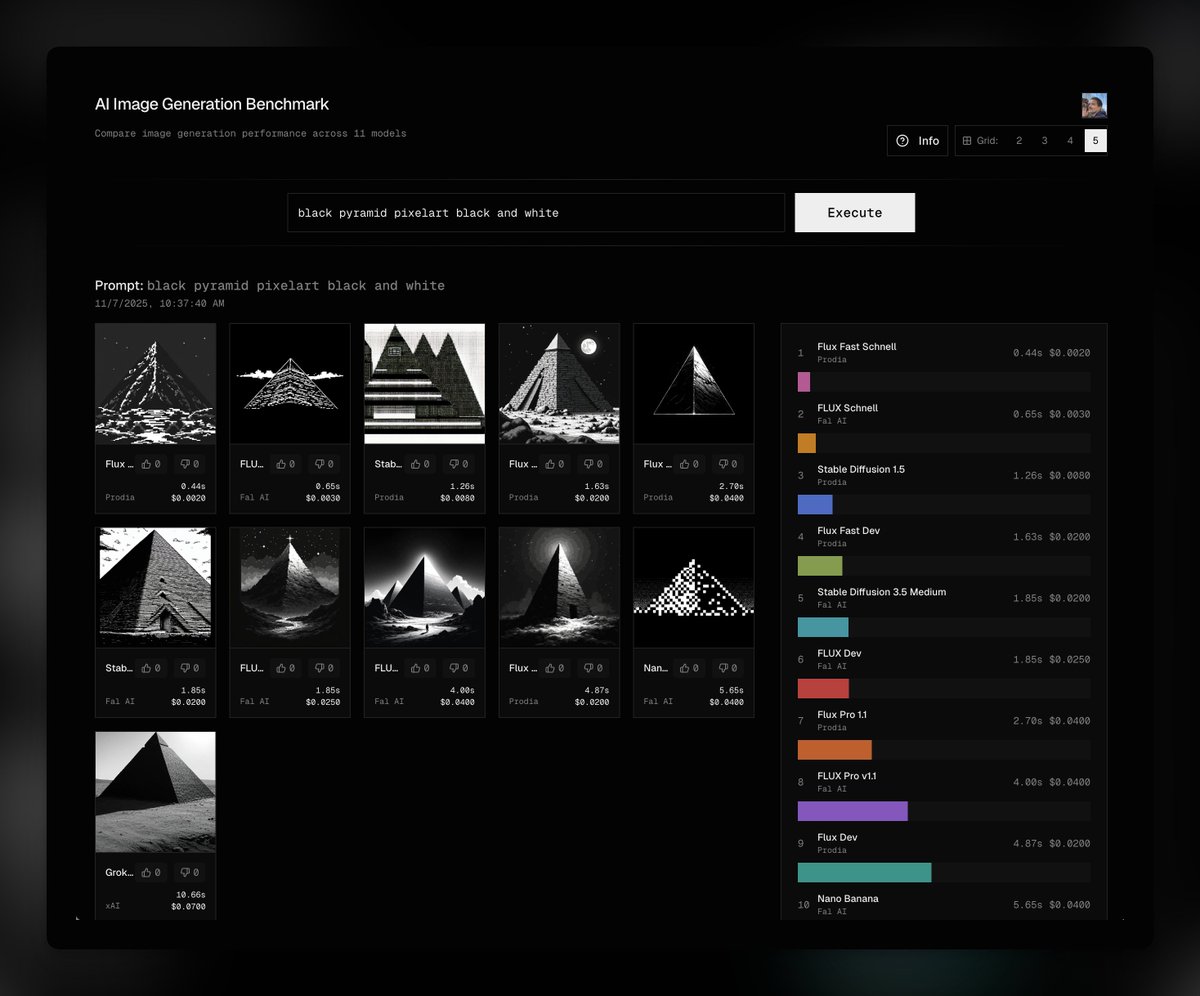Open the Info button
This screenshot has height=996, width=1200.
point(917,141)
